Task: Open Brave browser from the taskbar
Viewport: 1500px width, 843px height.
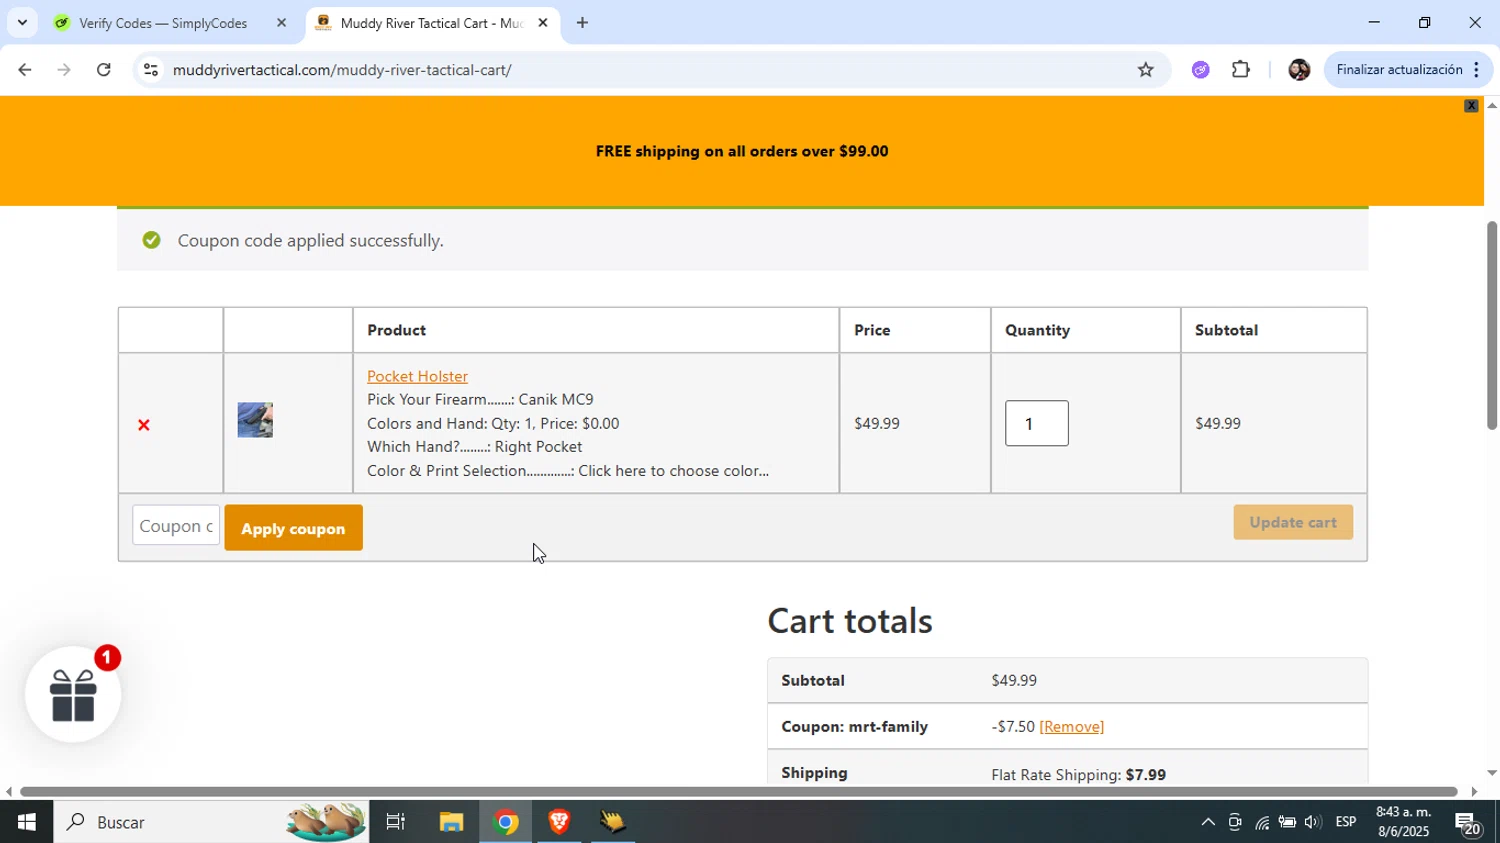Action: tap(559, 822)
